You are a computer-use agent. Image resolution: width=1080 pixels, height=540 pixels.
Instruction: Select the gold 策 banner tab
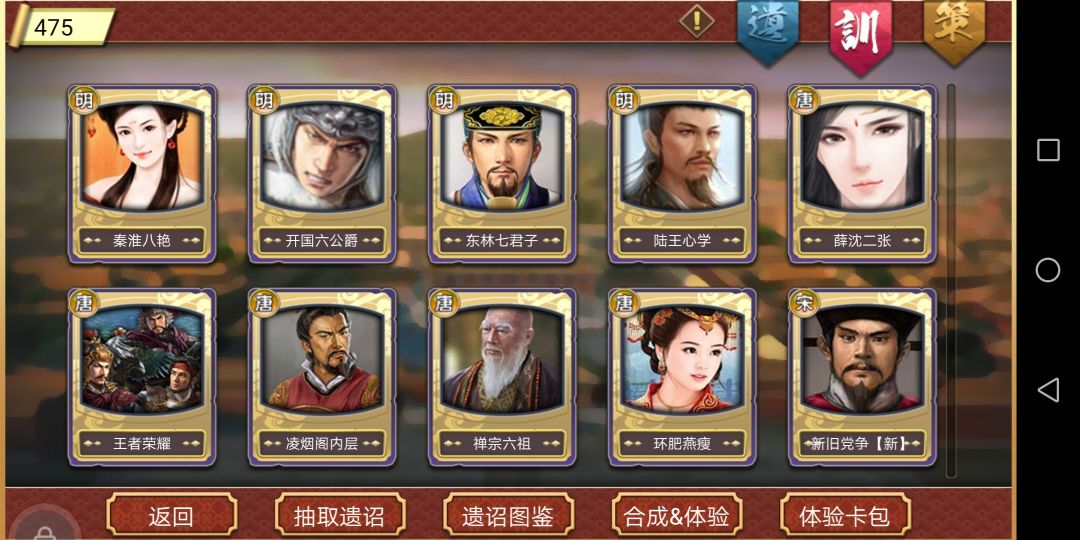[x=954, y=30]
